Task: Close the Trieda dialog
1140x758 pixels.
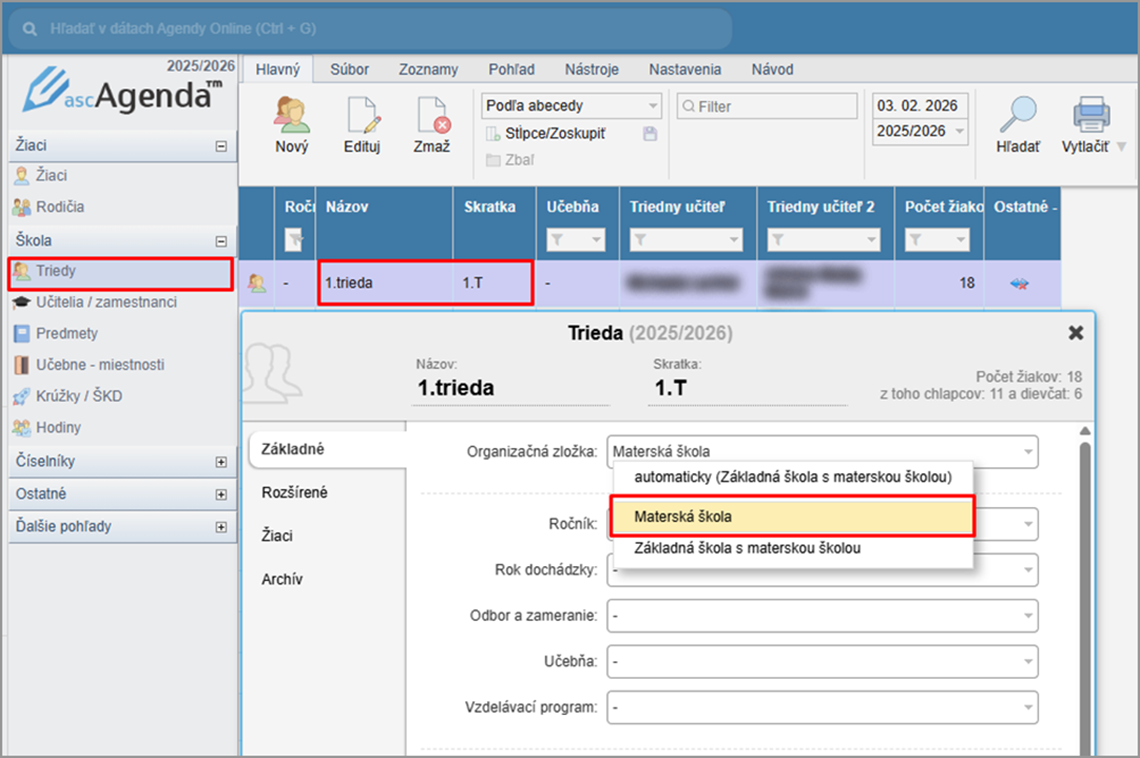Action: 1076,332
